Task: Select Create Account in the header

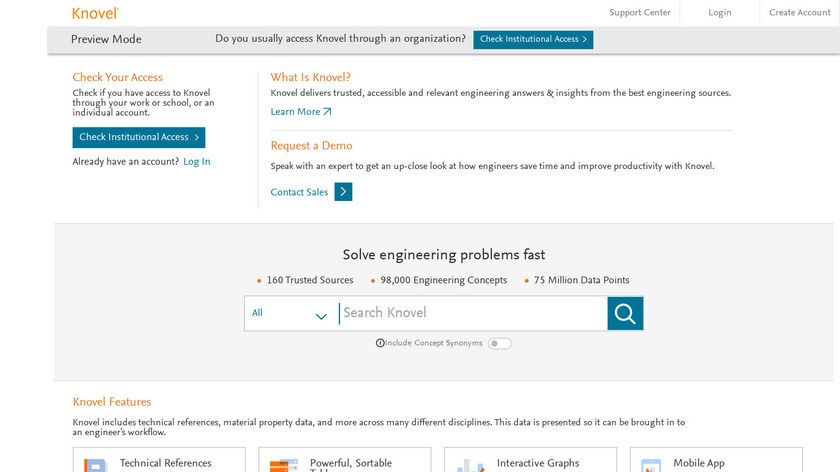Action: pyautogui.click(x=799, y=13)
